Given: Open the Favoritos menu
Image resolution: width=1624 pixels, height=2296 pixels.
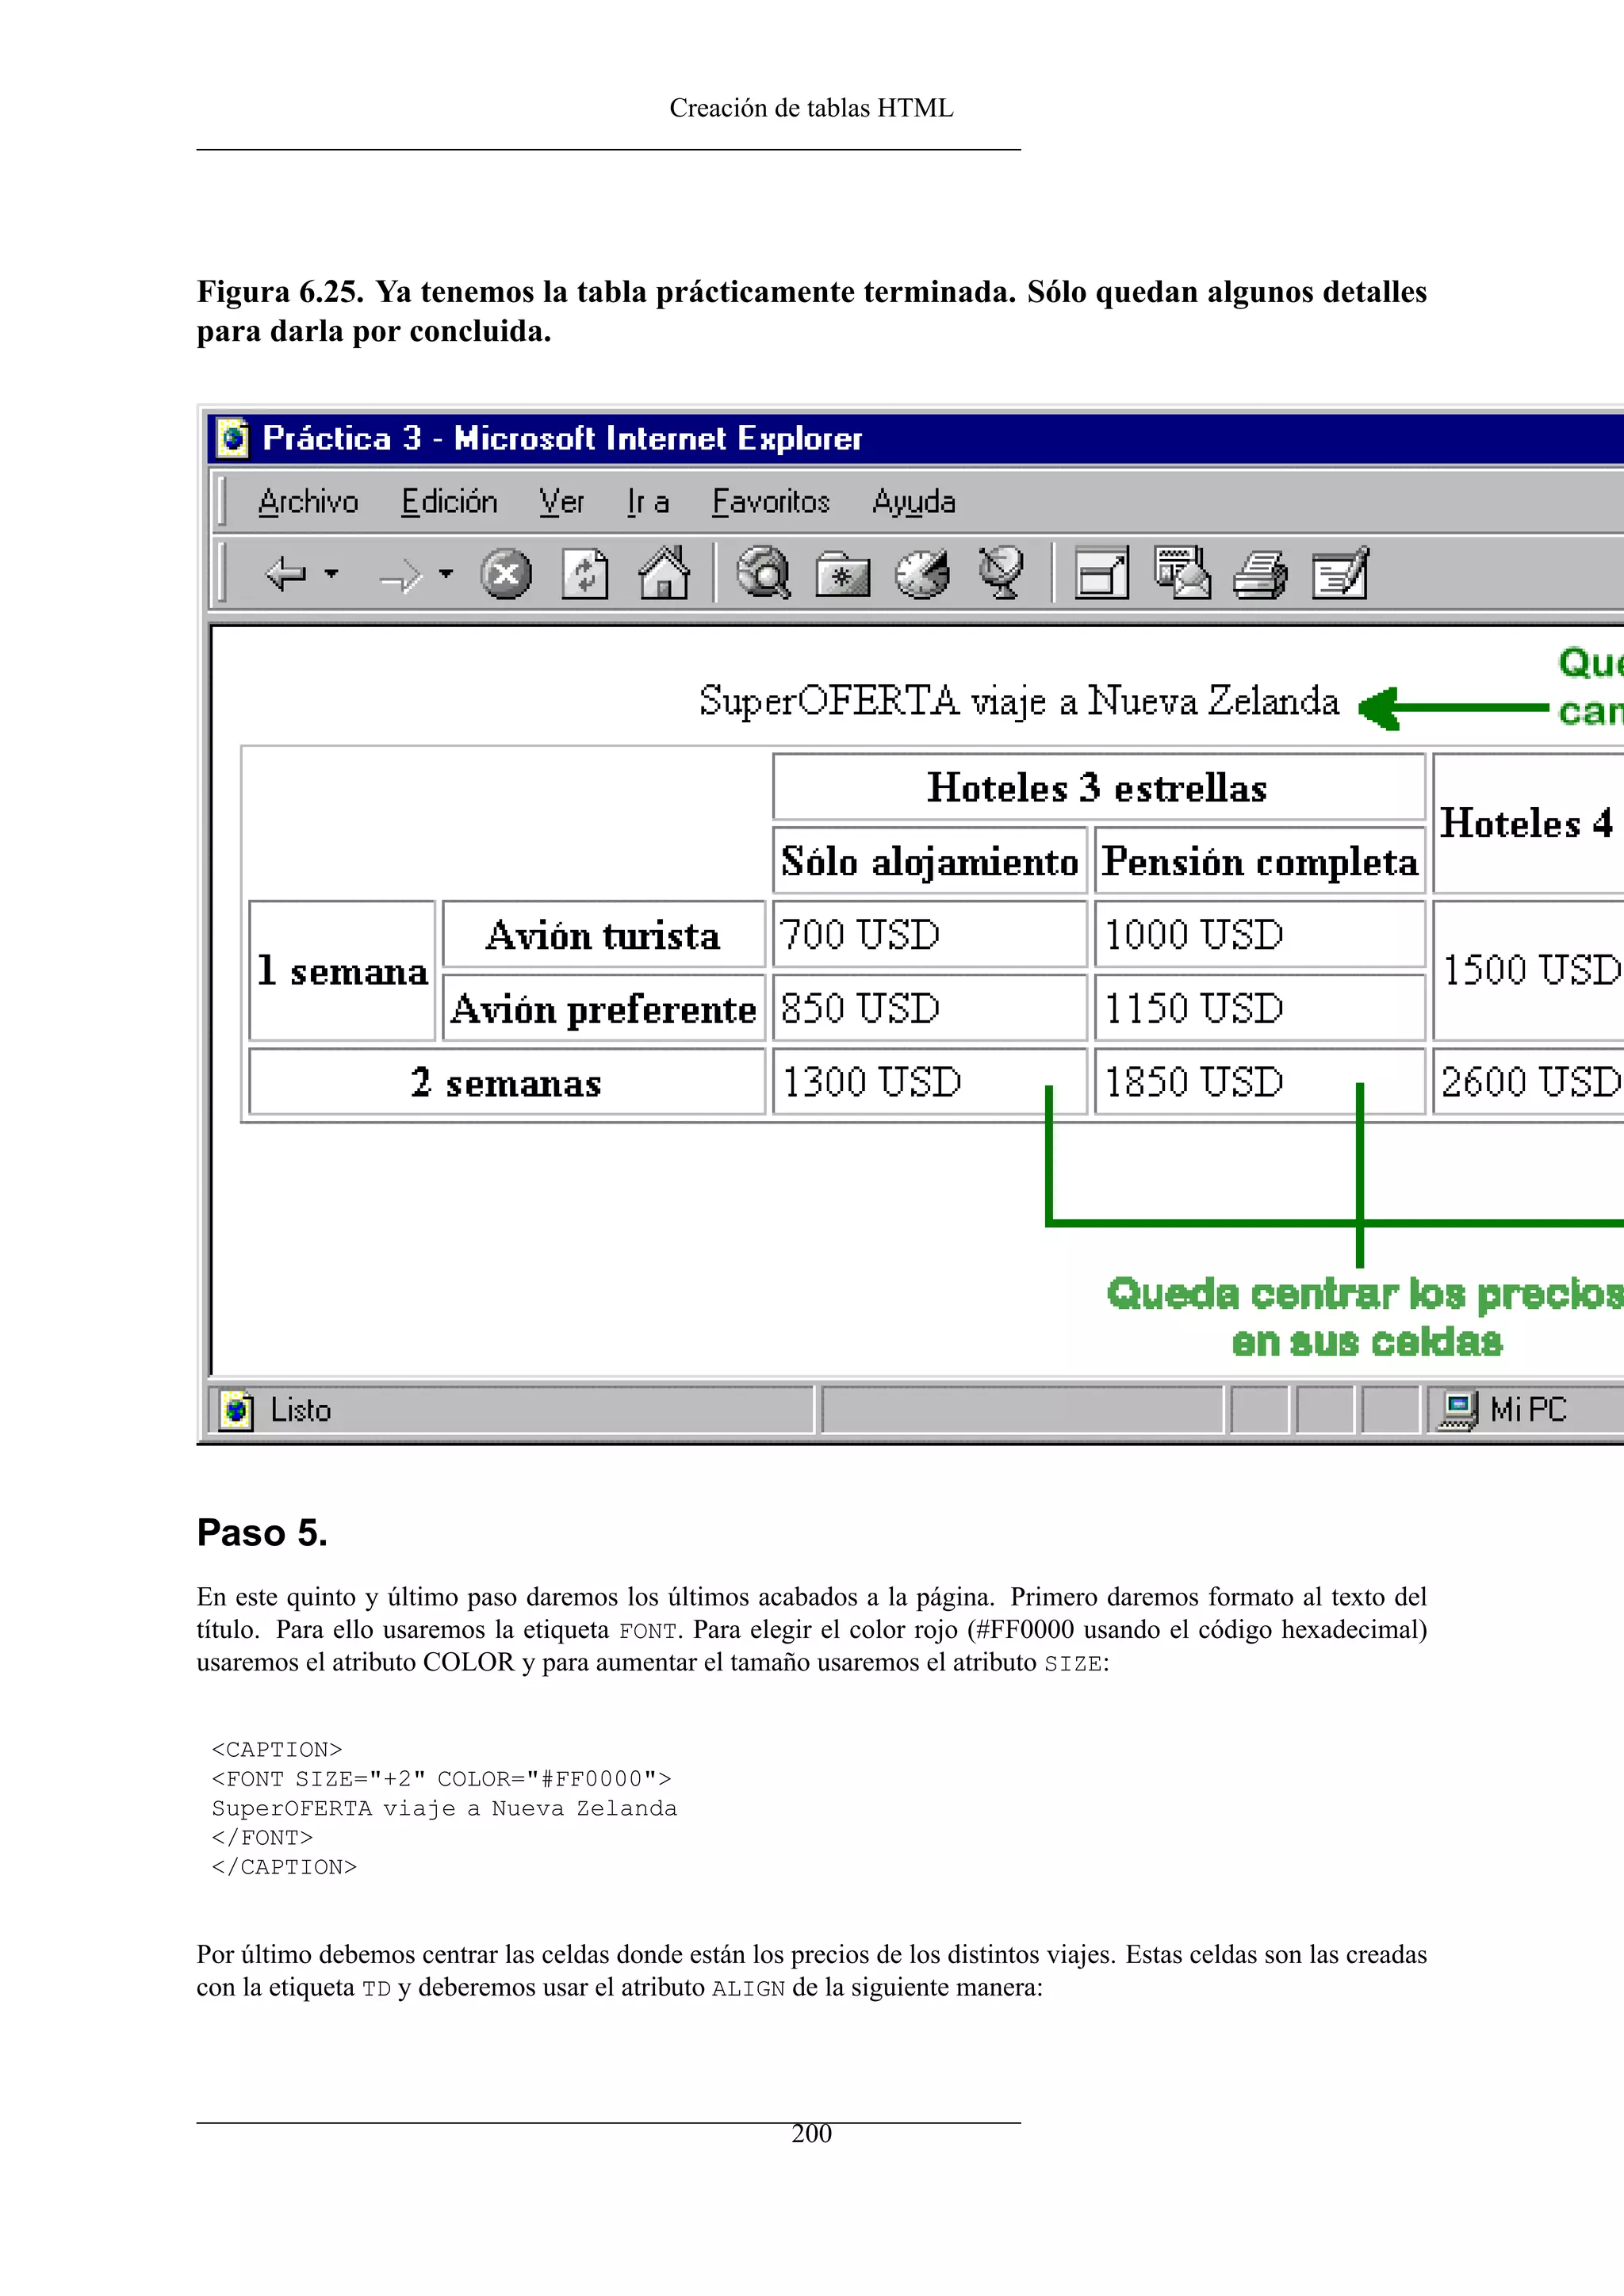Looking at the screenshot, I should [771, 501].
